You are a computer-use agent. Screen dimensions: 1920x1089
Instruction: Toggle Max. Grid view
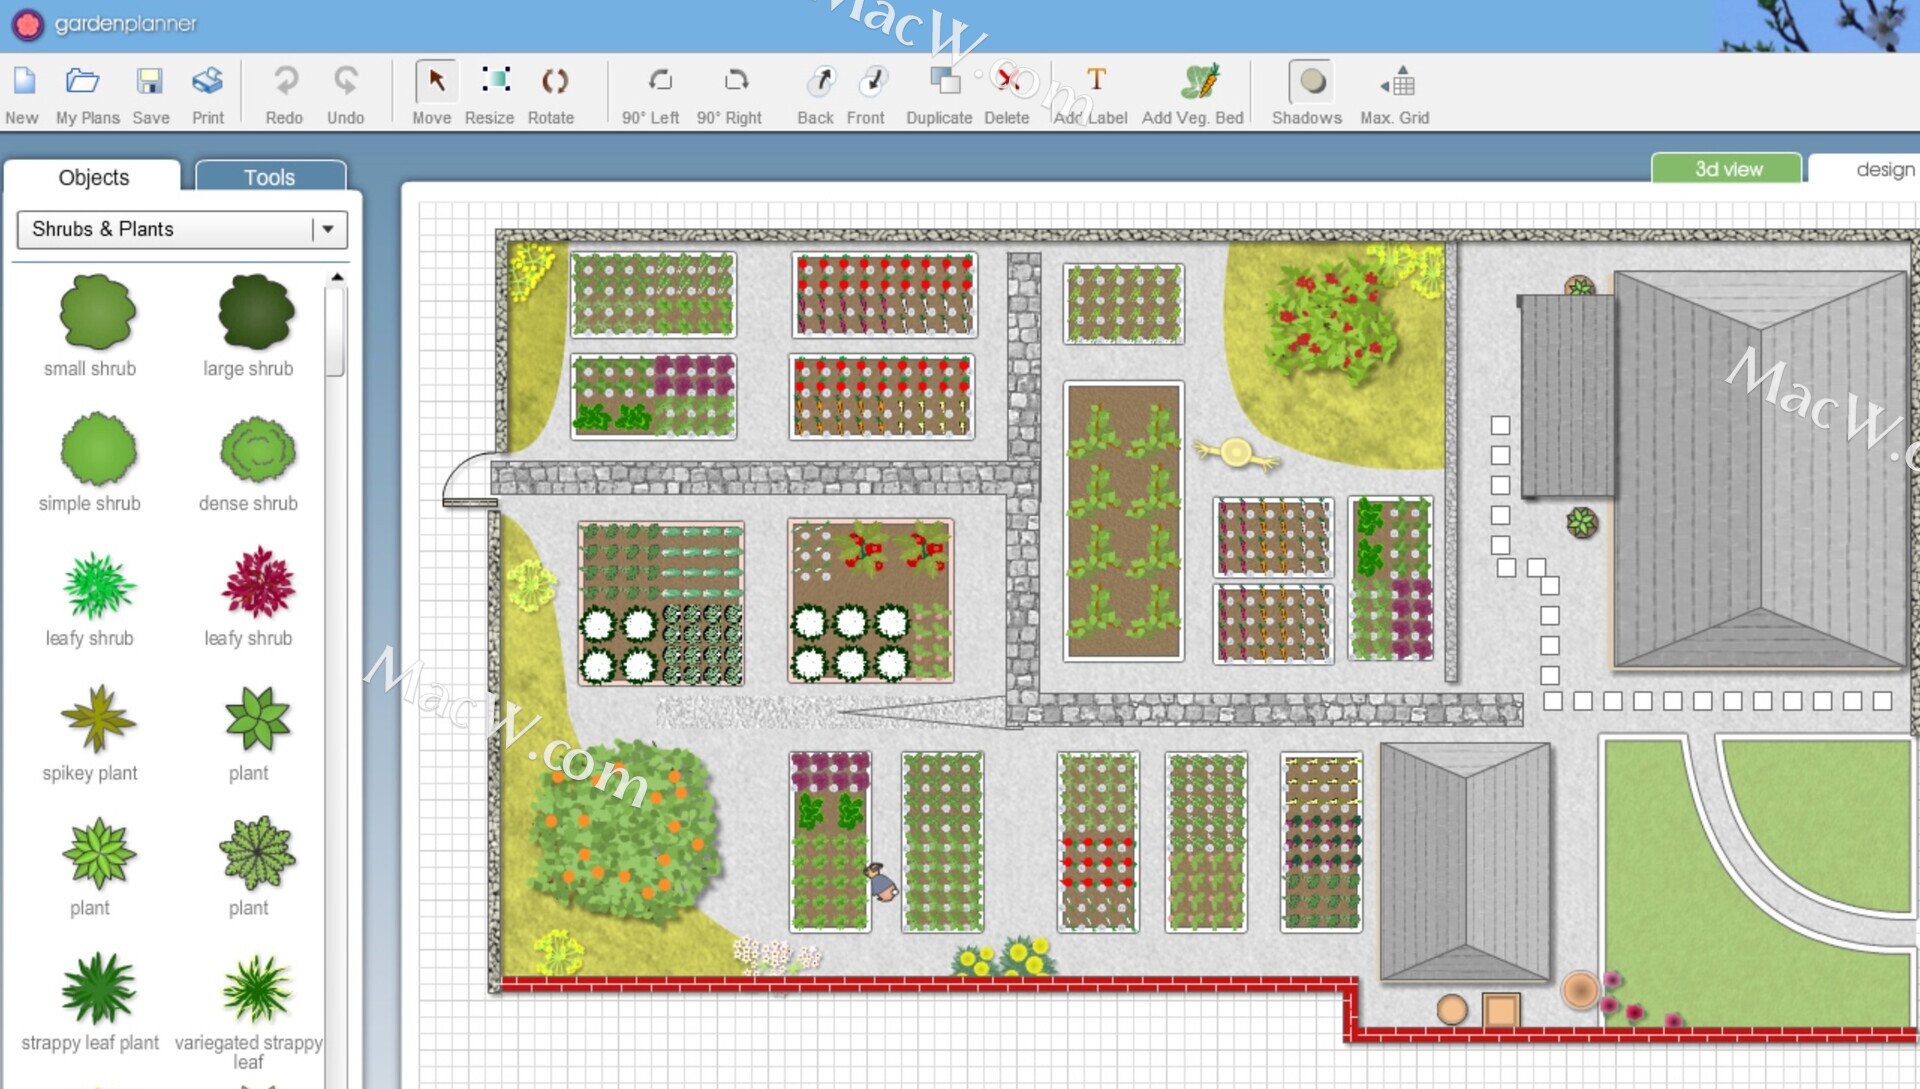pyautogui.click(x=1398, y=82)
